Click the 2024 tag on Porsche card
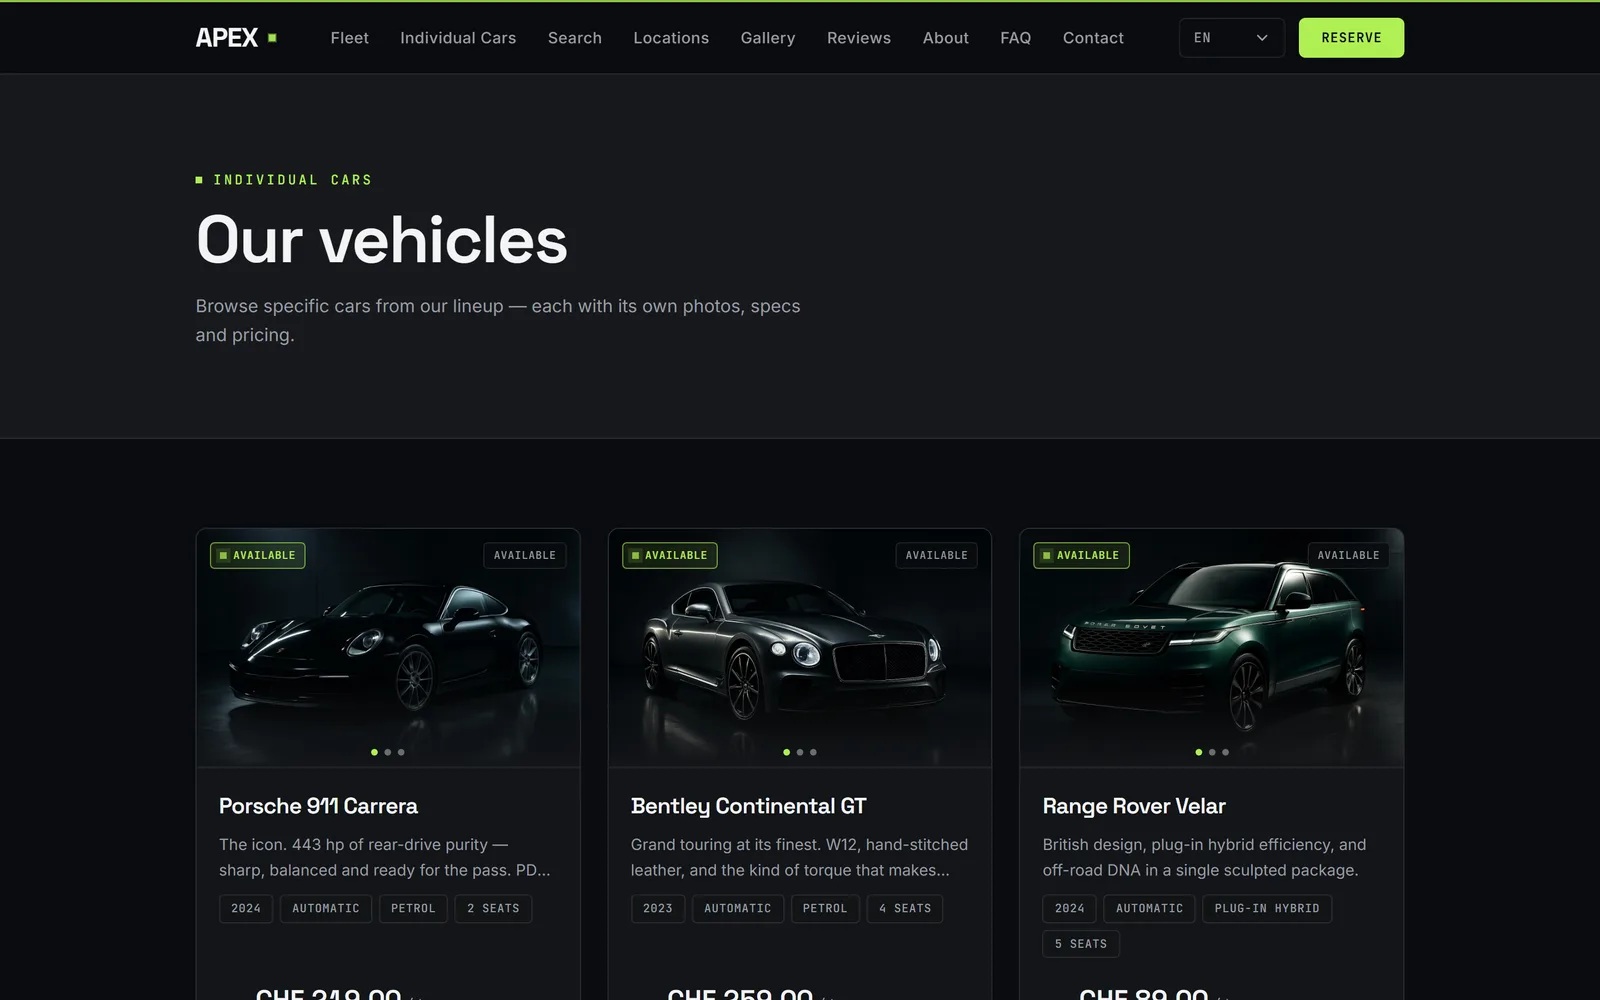The width and height of the screenshot is (1600, 1000). pos(246,908)
